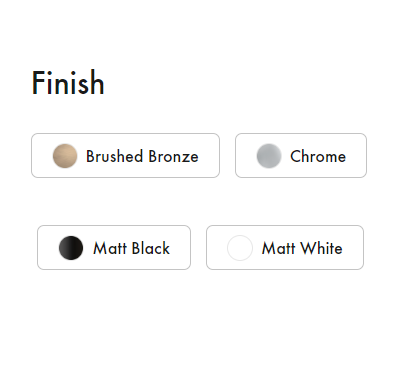Image resolution: width=397 pixels, height=369 pixels.
Task: Click the word 'Black' in Matt Black
Action: (x=151, y=248)
